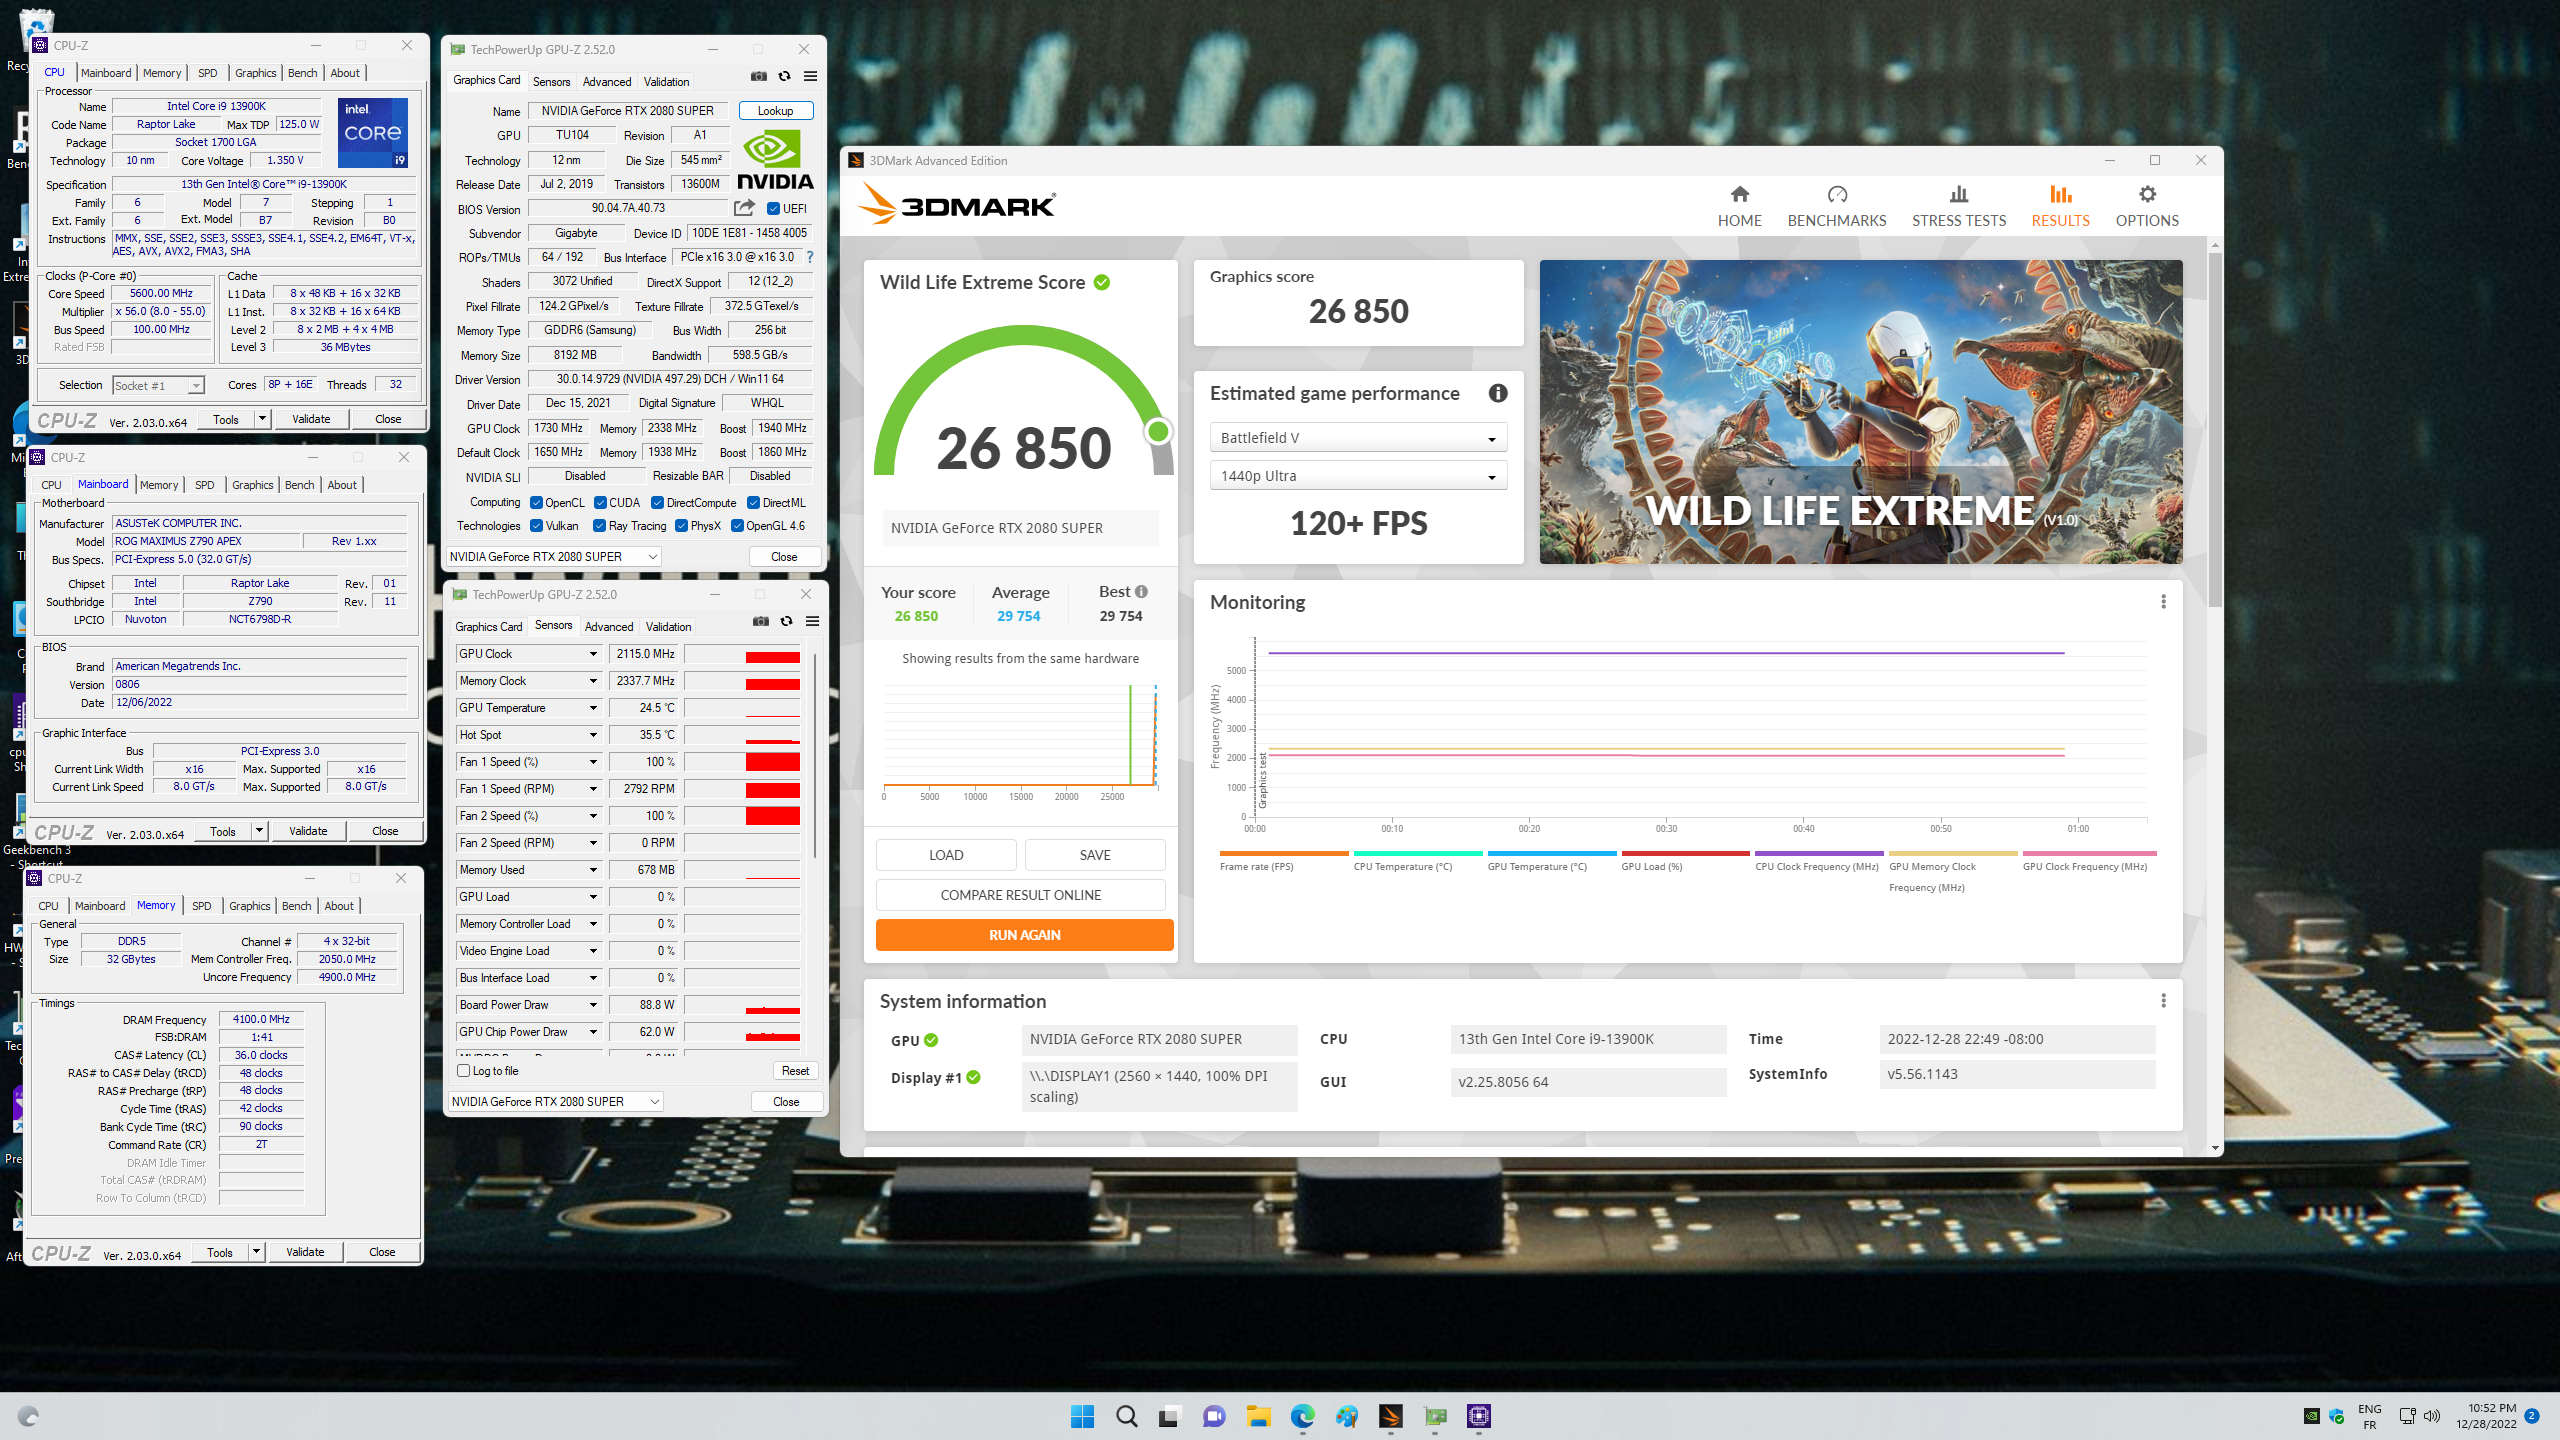Go to 3DMark BENCHMARKS section
The image size is (2560, 1440).
(1836, 206)
